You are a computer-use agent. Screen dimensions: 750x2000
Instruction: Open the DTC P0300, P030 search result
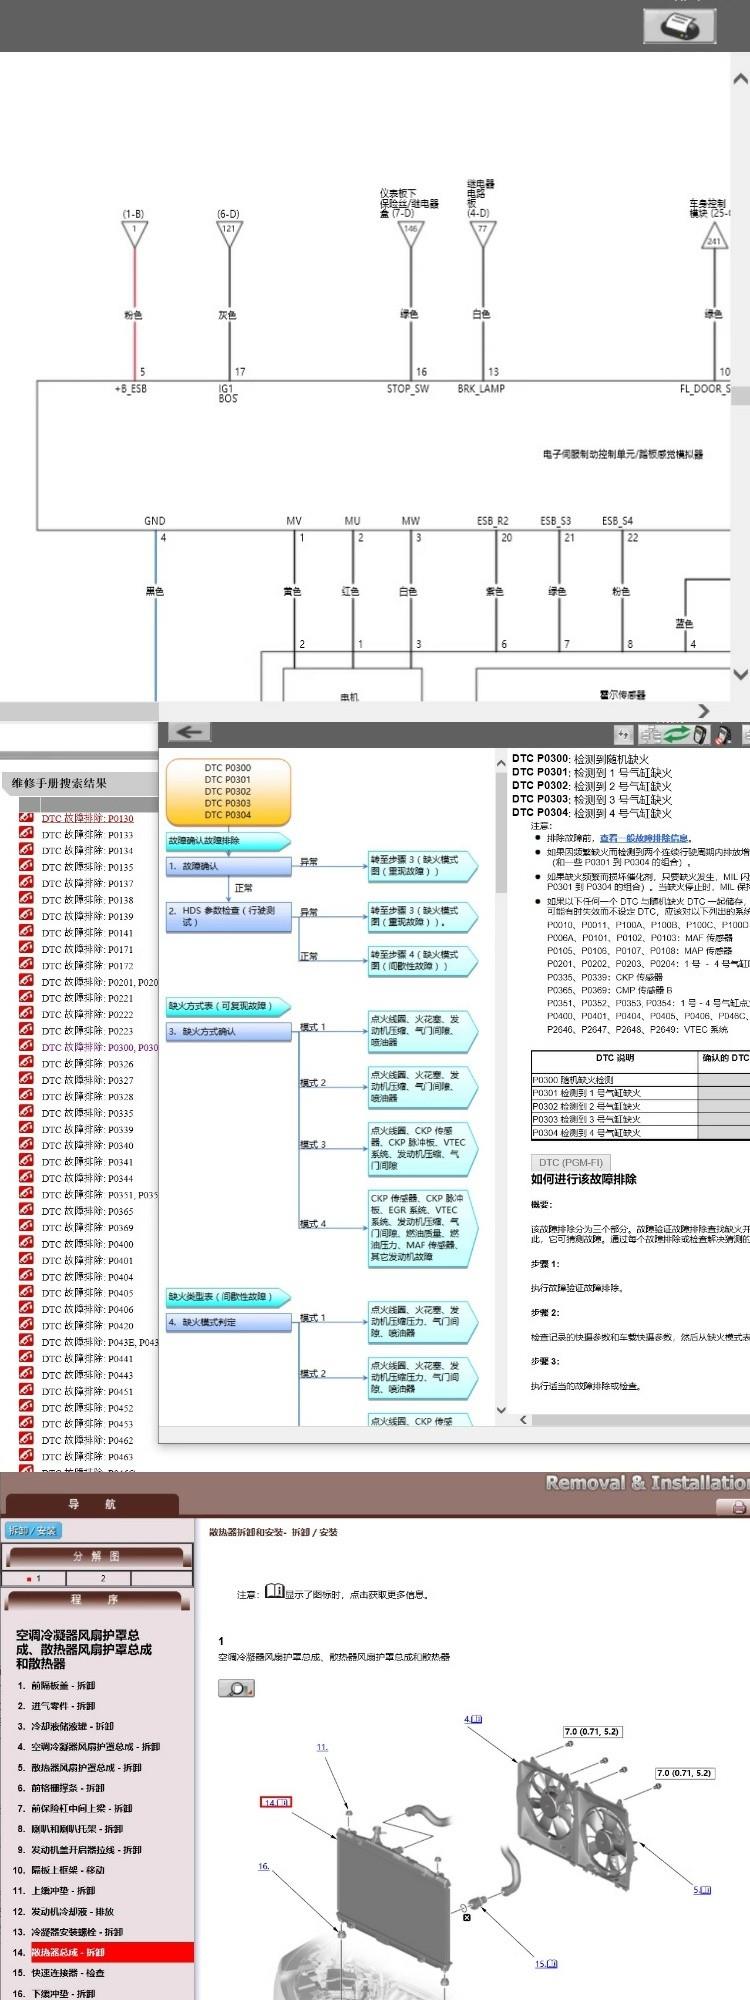tap(99, 1047)
